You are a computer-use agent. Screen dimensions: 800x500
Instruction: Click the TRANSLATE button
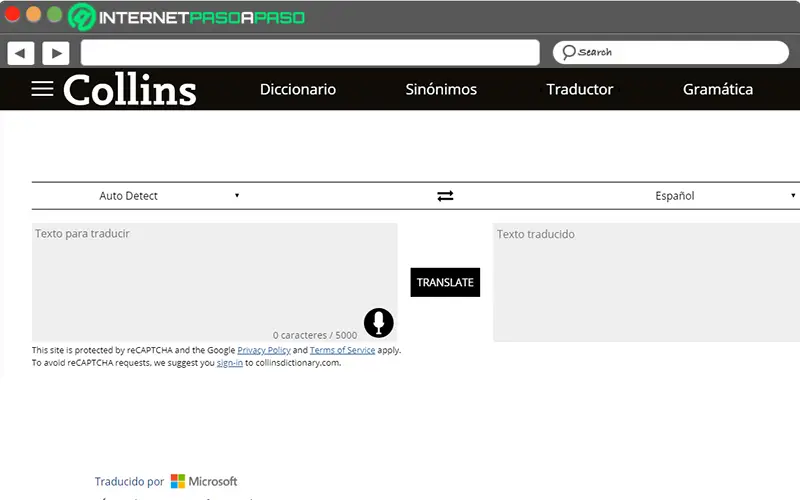[445, 282]
